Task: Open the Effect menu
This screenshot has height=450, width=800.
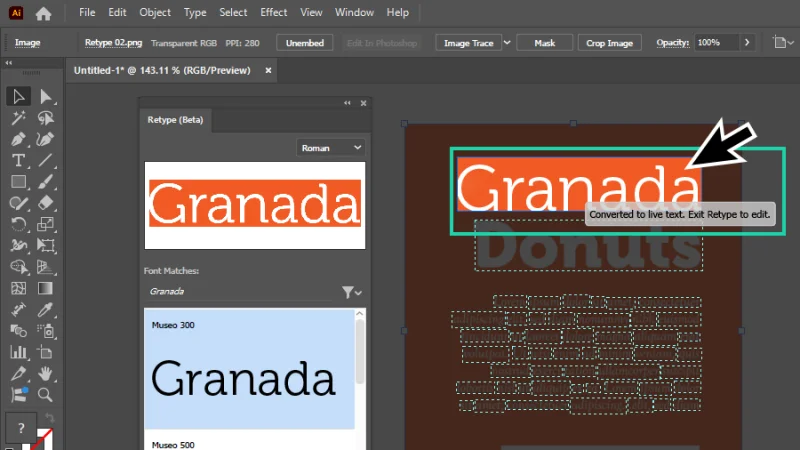Action: pyautogui.click(x=273, y=12)
